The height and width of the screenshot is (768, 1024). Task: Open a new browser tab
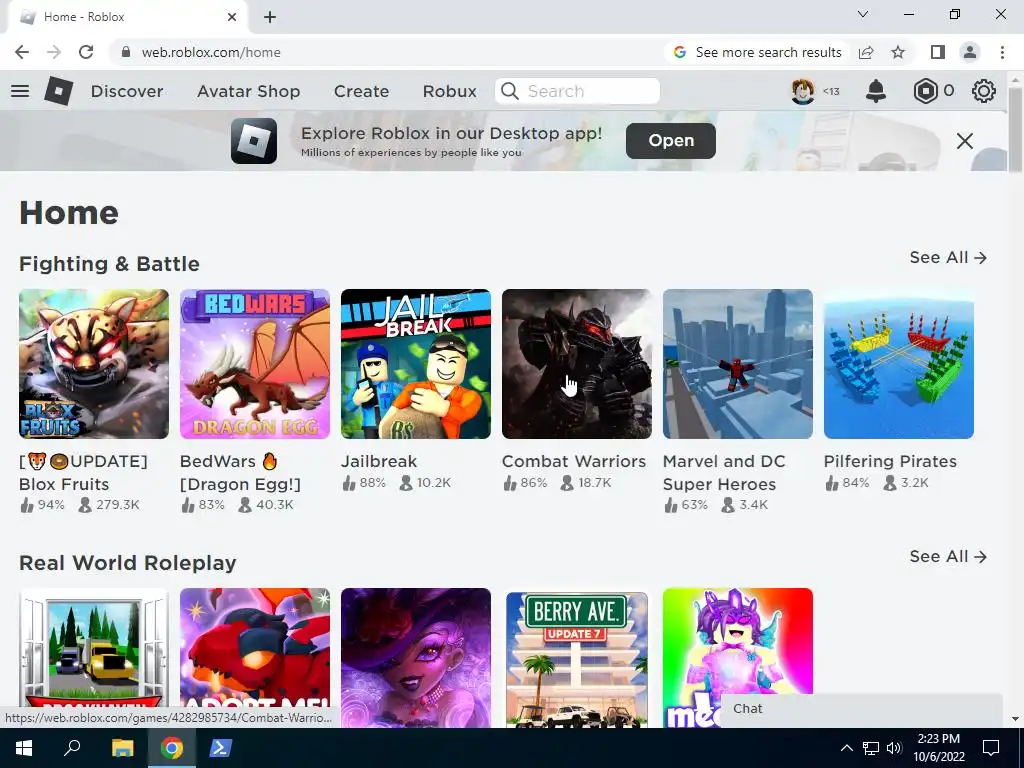coord(270,17)
